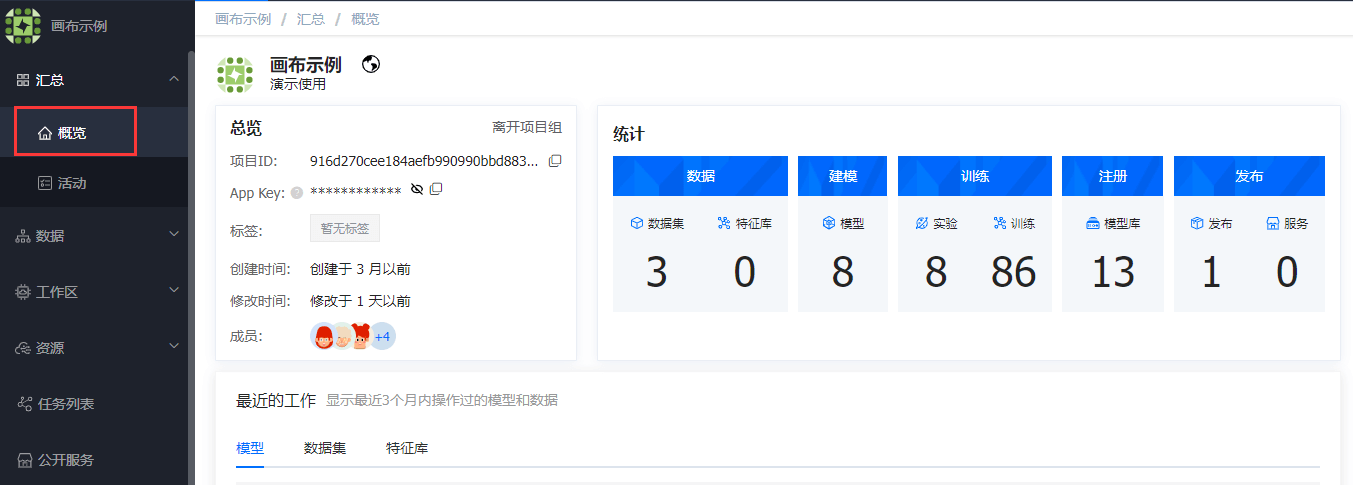Click the truncated 项目ID value 916d270cee…
This screenshot has height=485, width=1353.
tap(424, 160)
